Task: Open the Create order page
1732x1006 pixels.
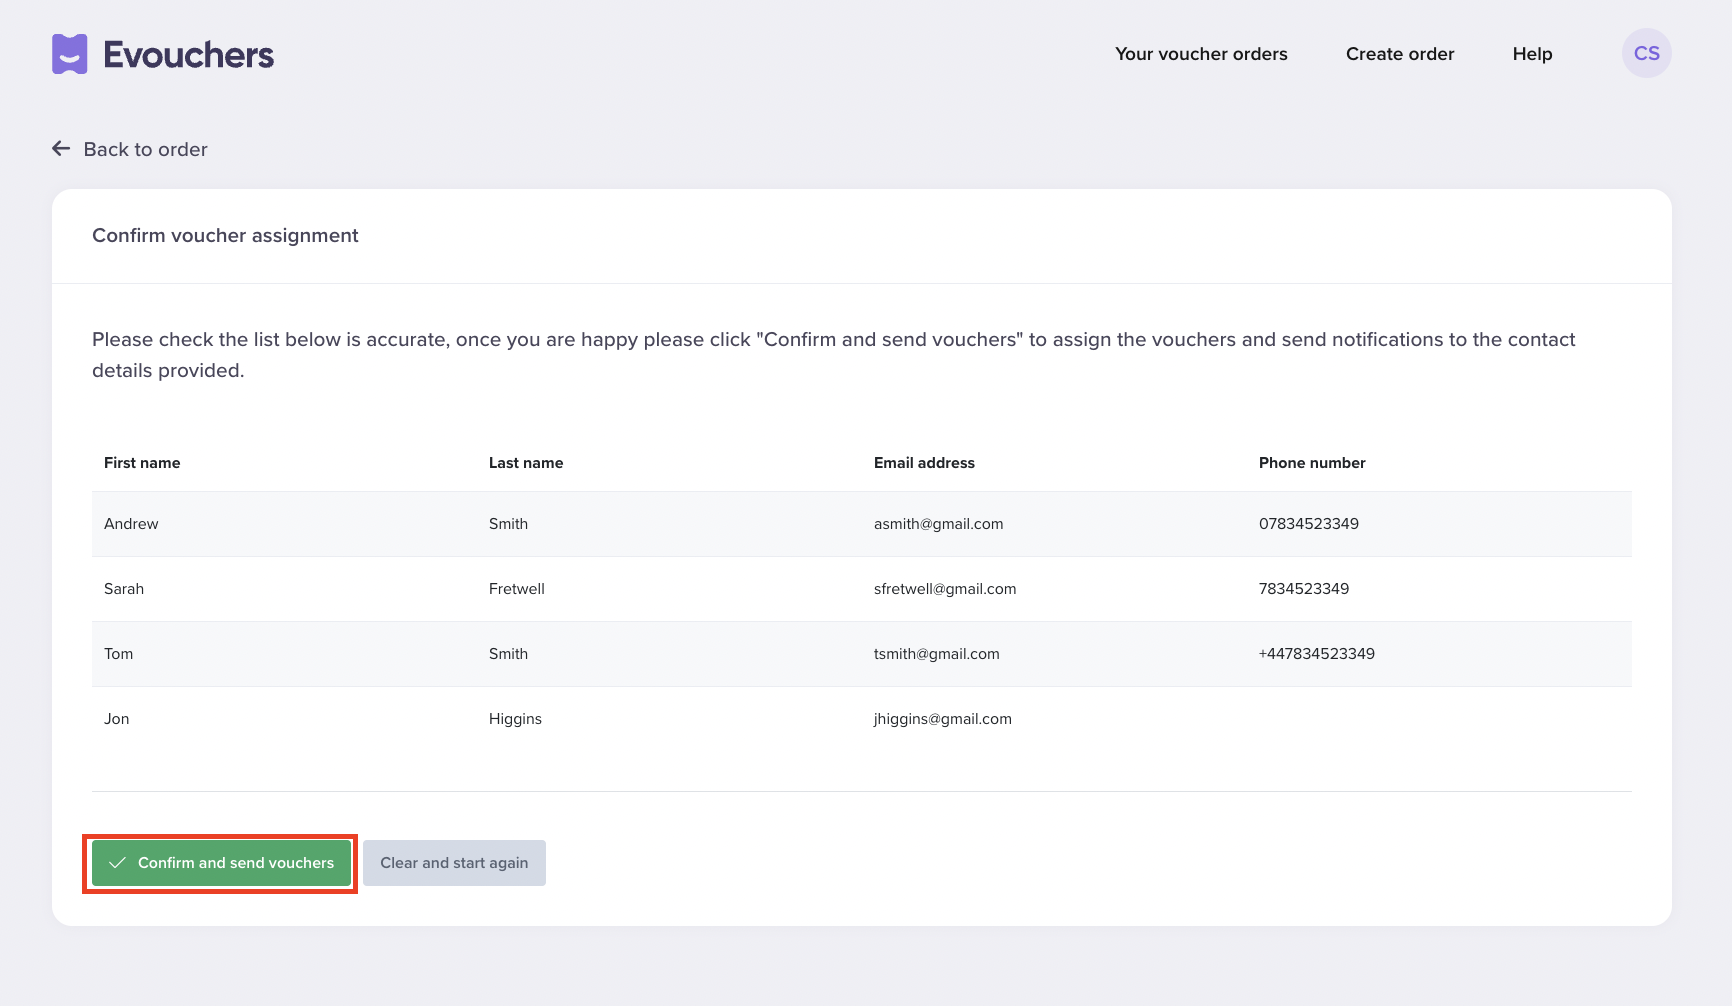Action: click(1400, 54)
